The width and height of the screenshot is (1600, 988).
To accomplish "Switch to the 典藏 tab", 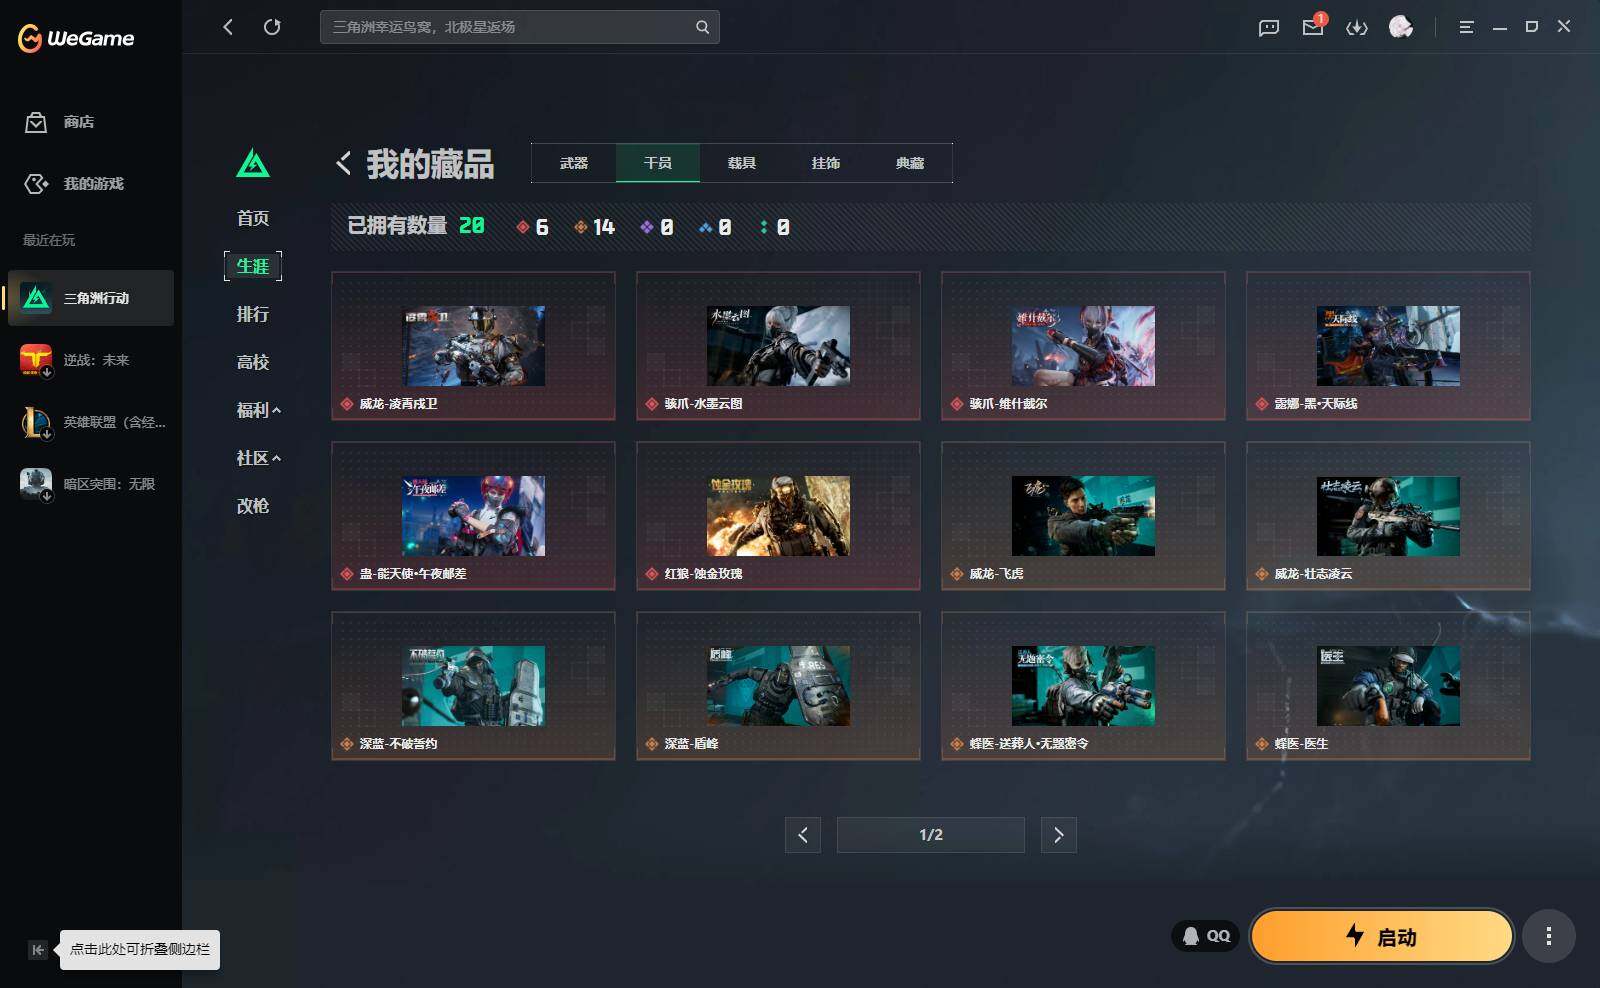I will [910, 163].
